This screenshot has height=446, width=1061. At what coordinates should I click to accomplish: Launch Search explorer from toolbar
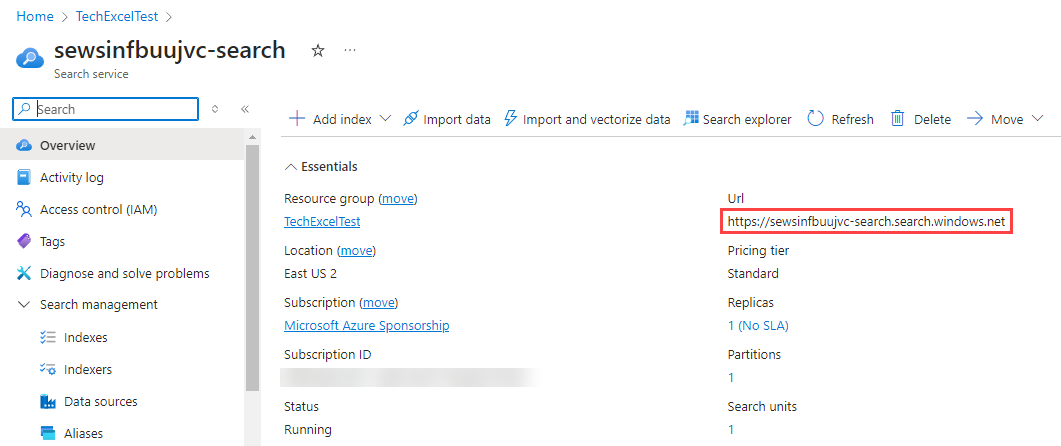tap(737, 119)
